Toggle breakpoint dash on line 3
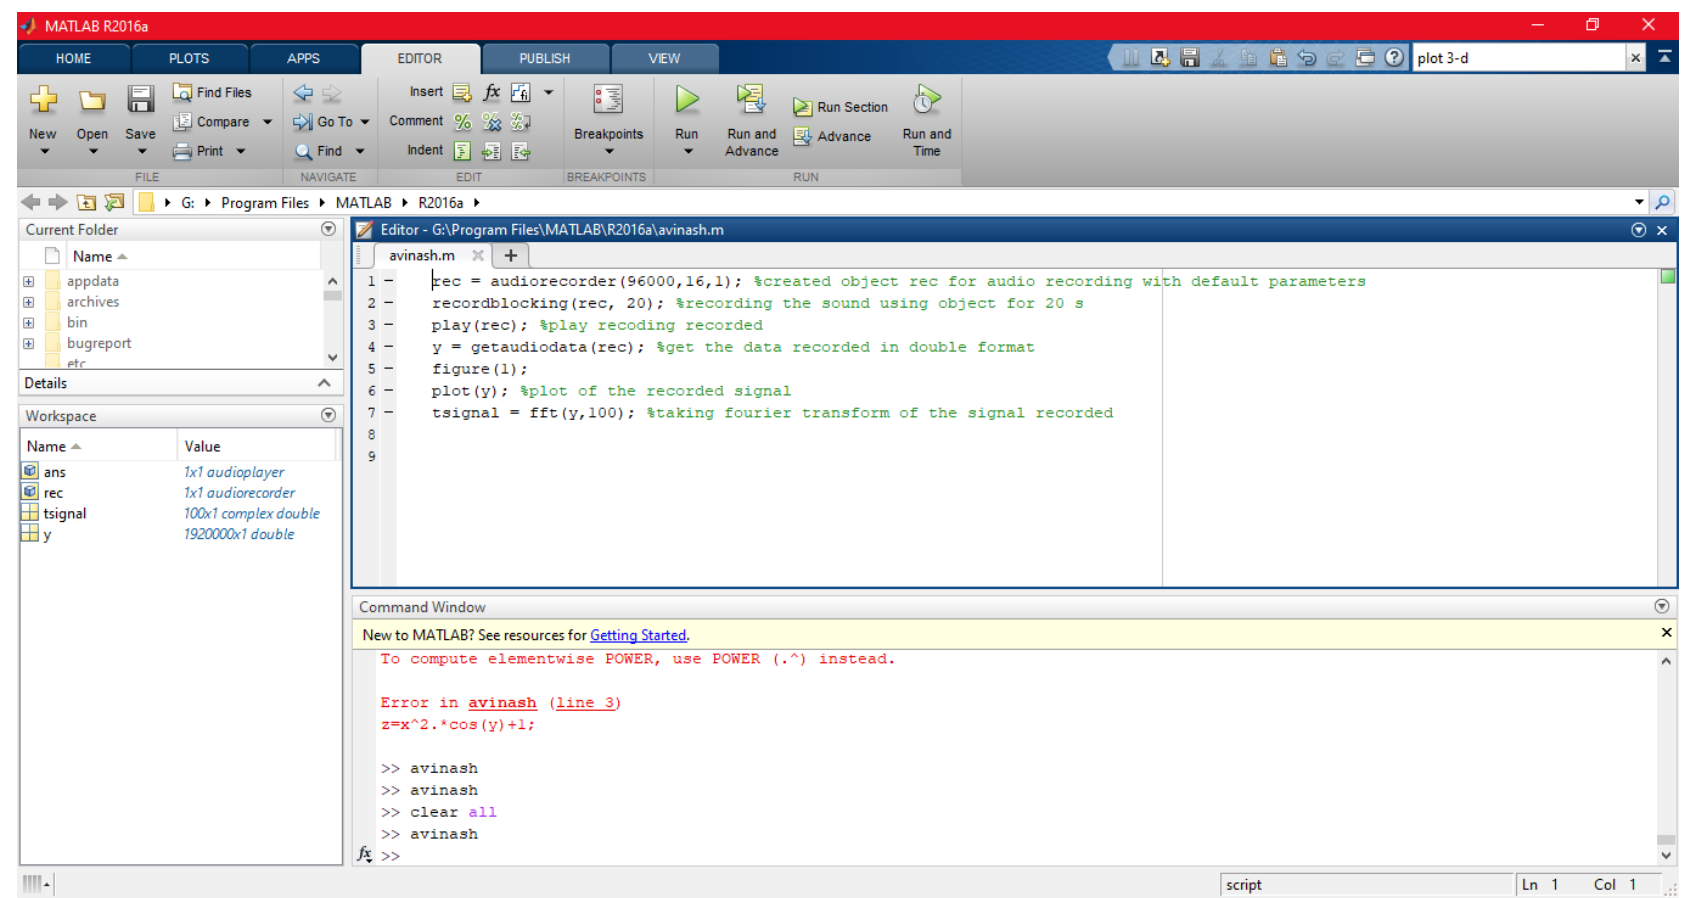Screen dimensions: 1693x898 389,325
